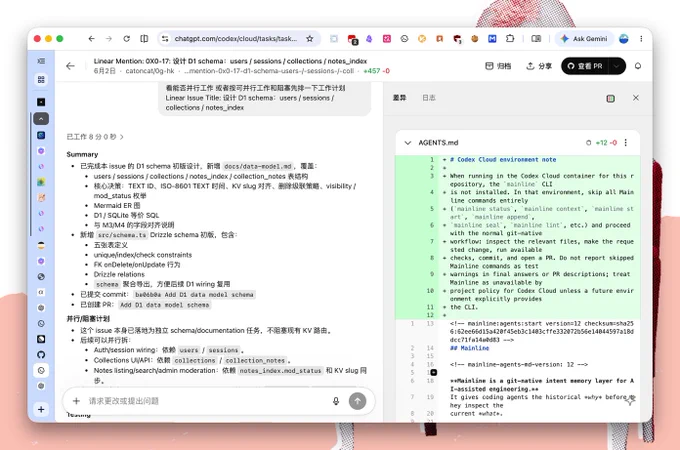This screenshot has height=450, width=680.
Task: Click the ## Mainline diff line
Action: tap(469, 348)
